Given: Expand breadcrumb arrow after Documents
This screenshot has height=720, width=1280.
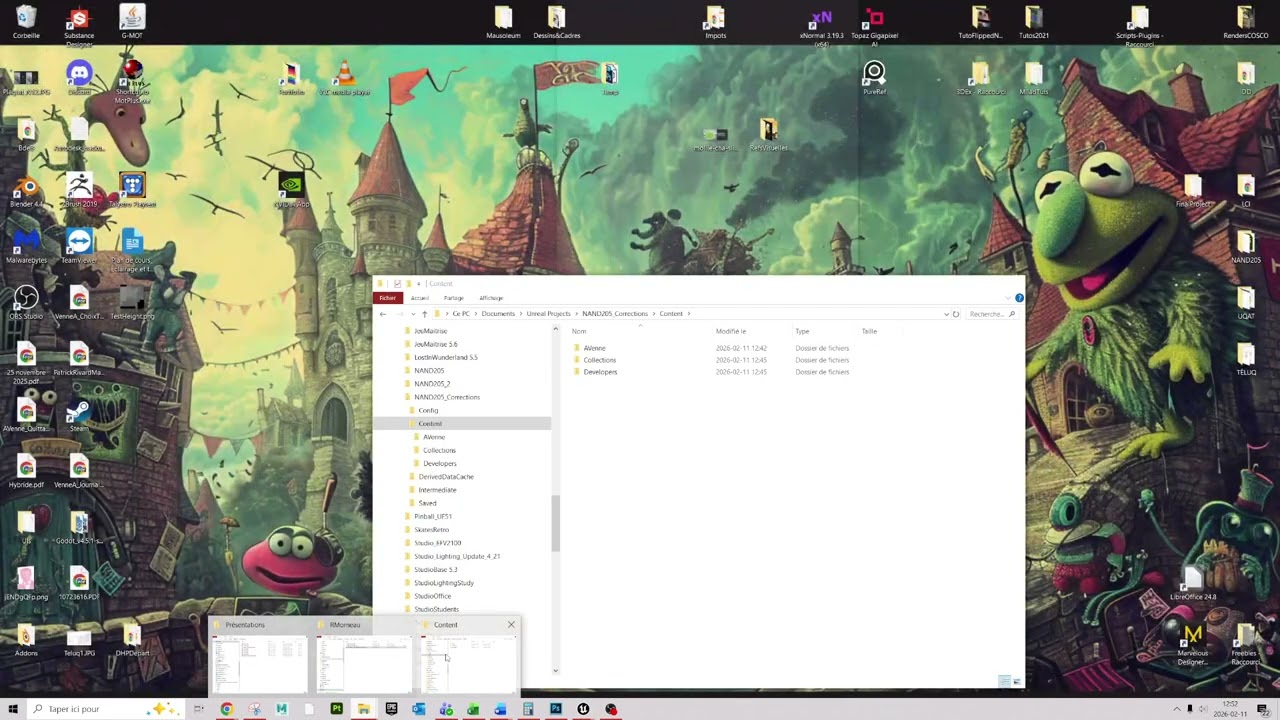Looking at the screenshot, I should click(521, 314).
